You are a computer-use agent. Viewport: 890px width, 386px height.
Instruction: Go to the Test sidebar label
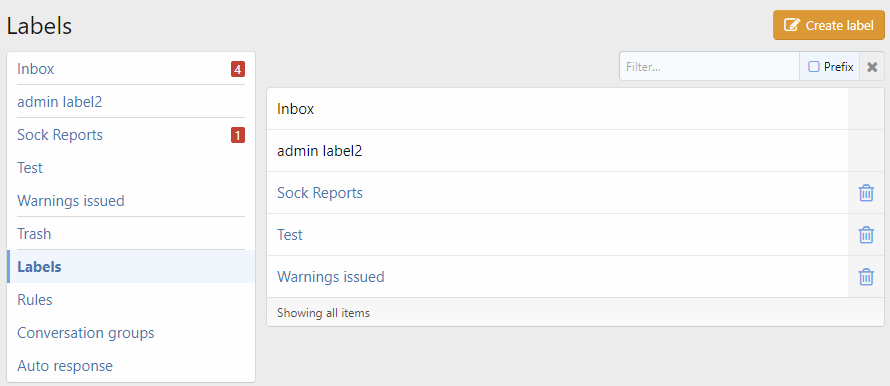click(30, 168)
